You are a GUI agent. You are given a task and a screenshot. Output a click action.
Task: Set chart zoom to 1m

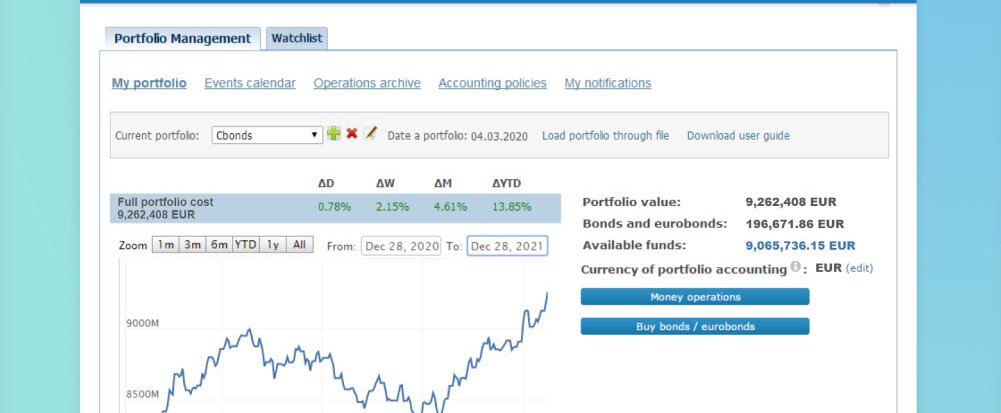tap(165, 245)
